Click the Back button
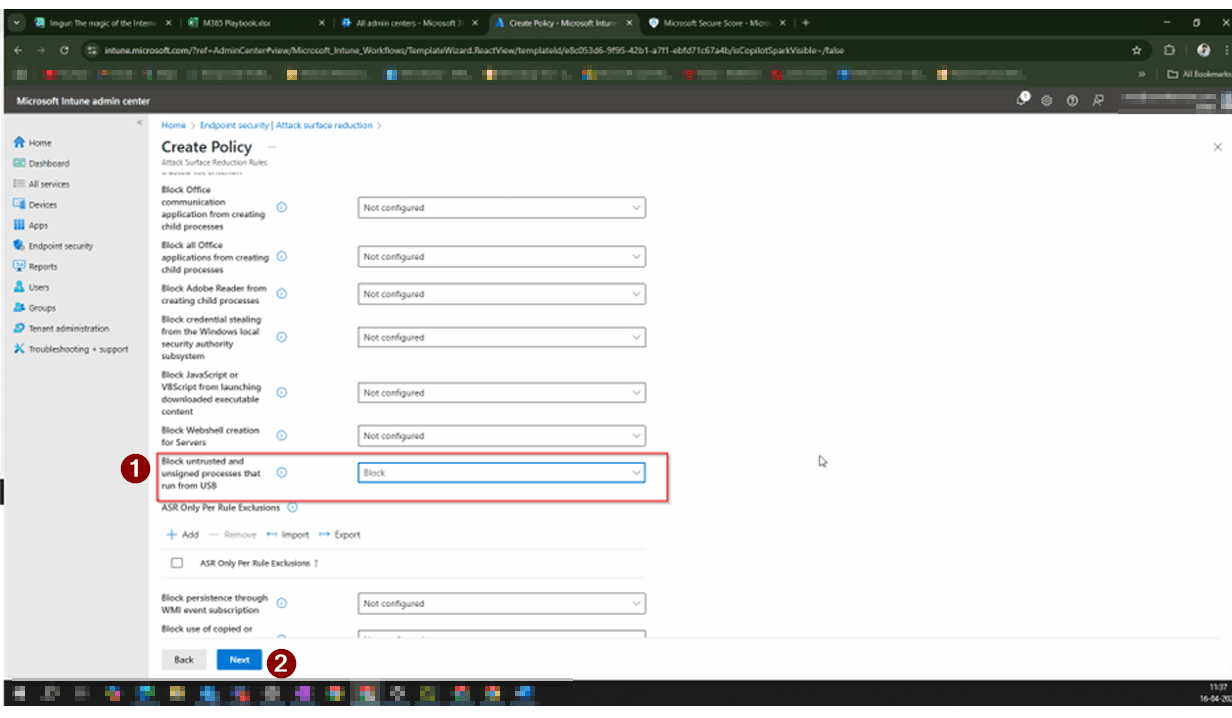 tap(184, 660)
